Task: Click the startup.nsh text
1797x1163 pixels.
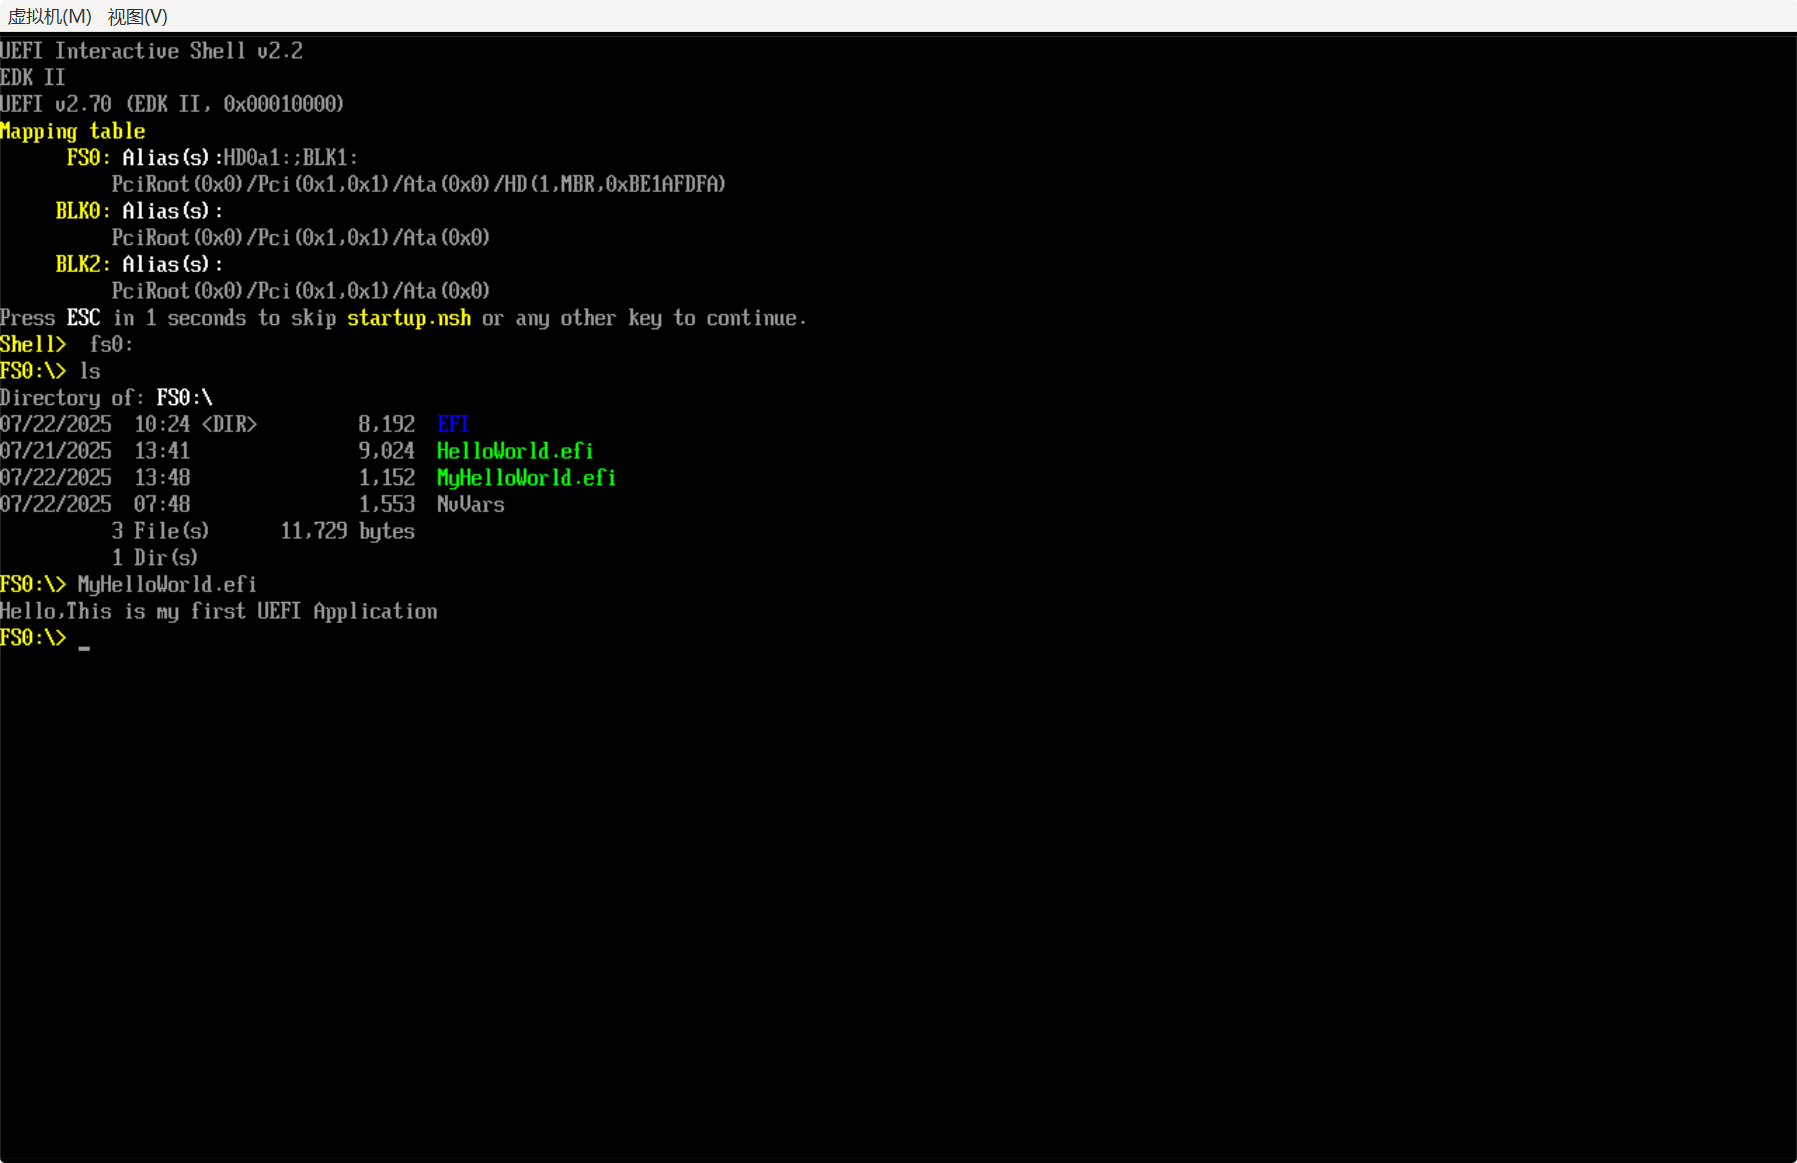Action: click(x=408, y=318)
